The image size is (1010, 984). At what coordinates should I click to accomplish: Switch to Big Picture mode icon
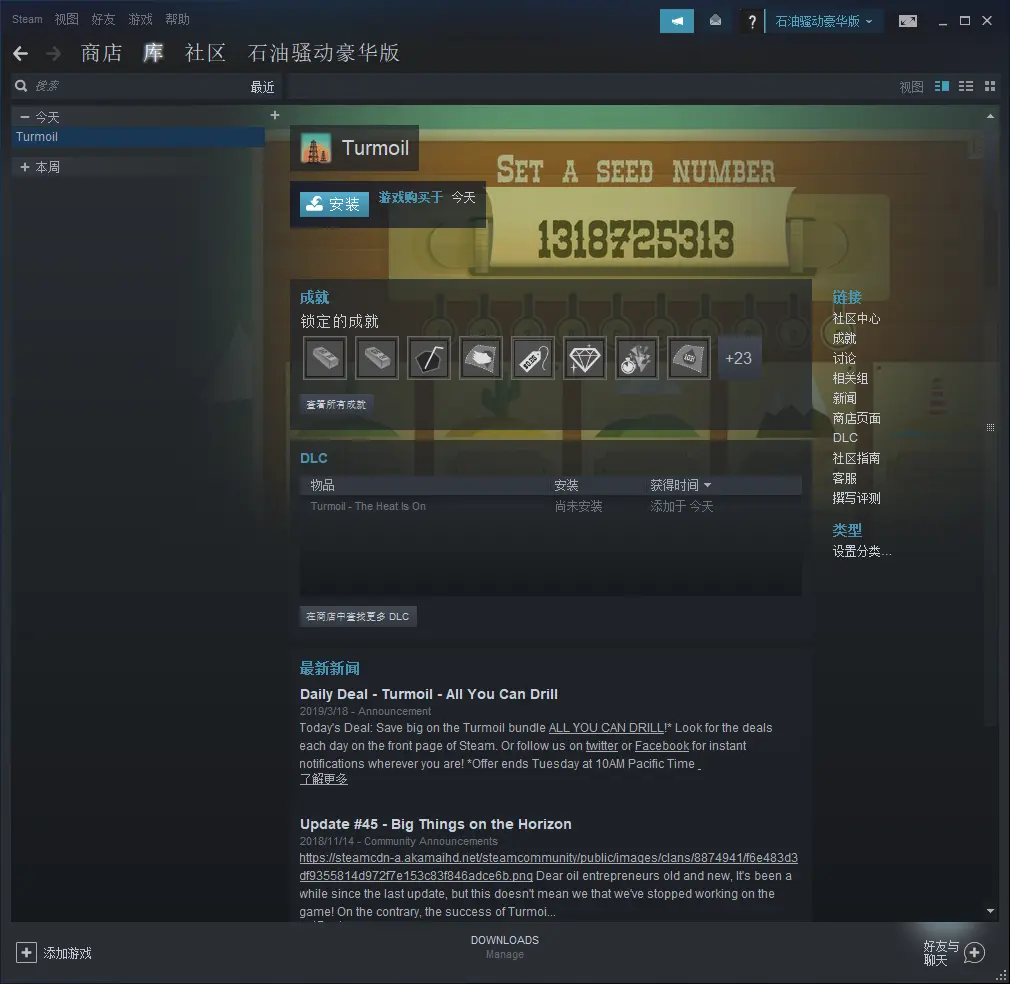coord(908,21)
